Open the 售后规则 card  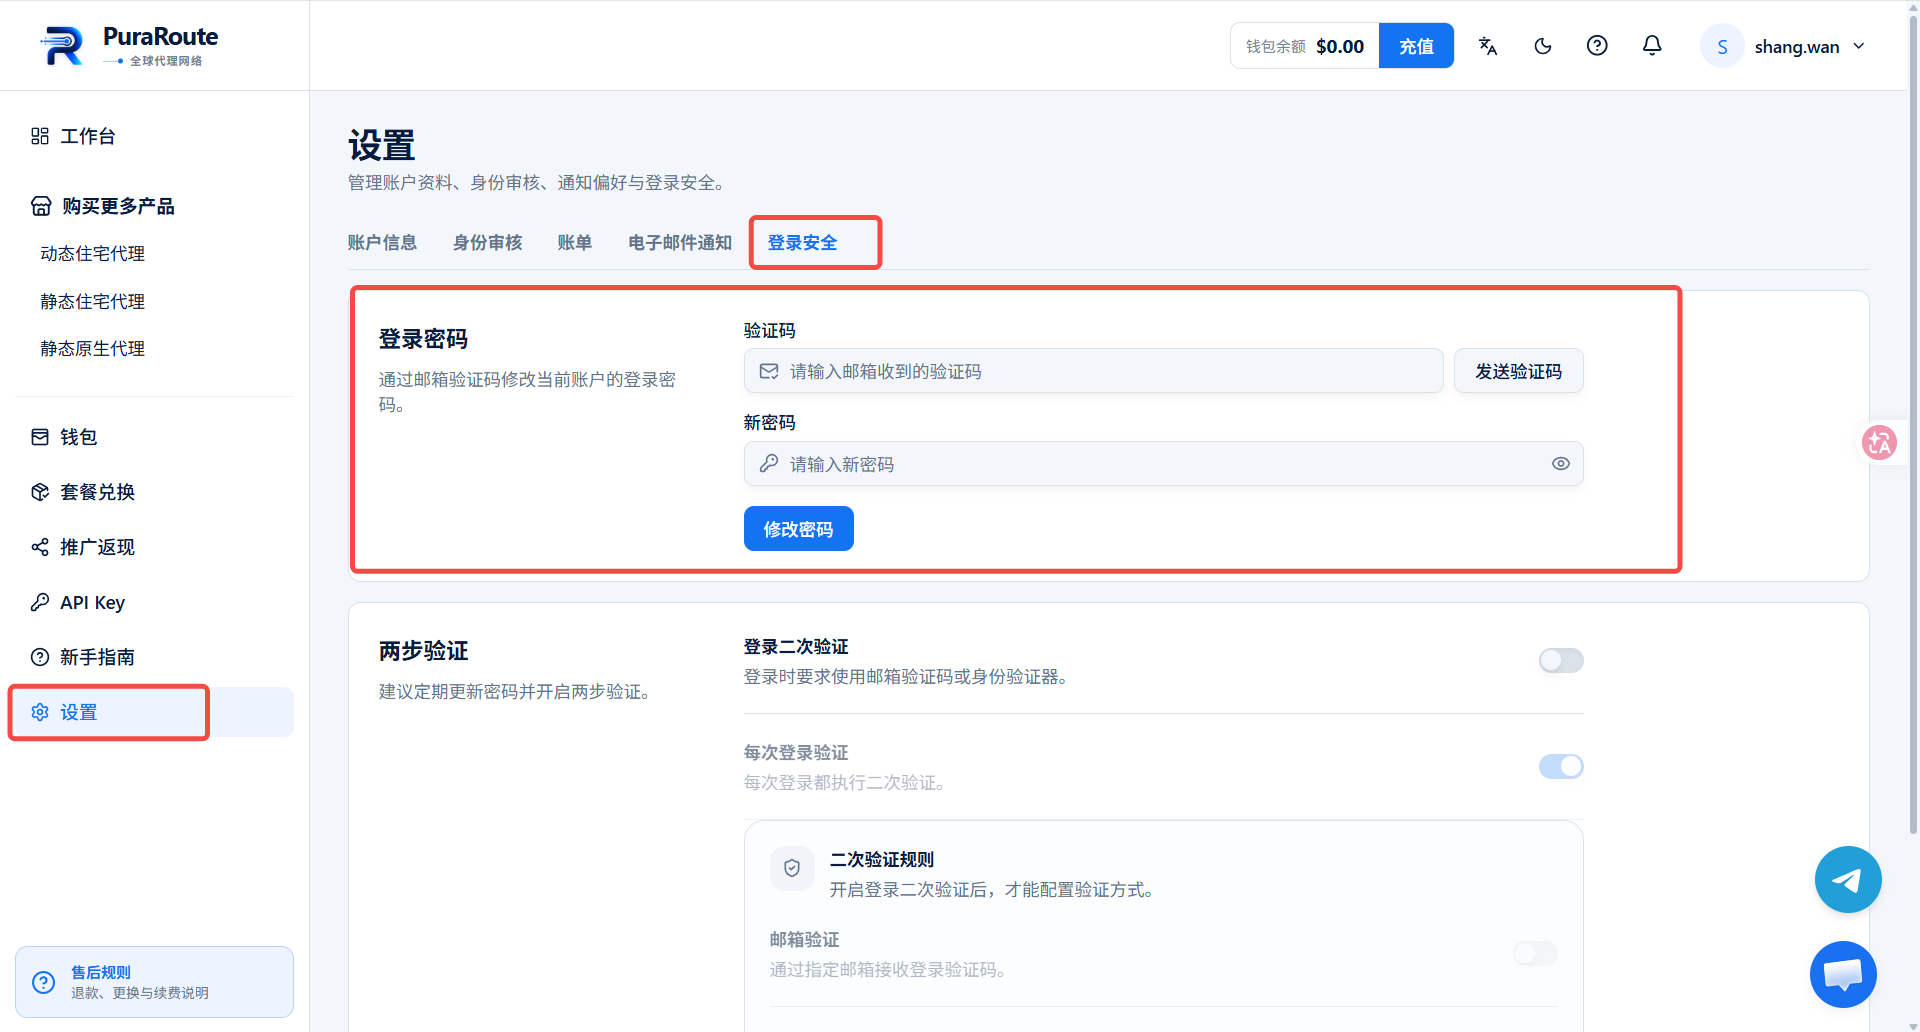[154, 982]
